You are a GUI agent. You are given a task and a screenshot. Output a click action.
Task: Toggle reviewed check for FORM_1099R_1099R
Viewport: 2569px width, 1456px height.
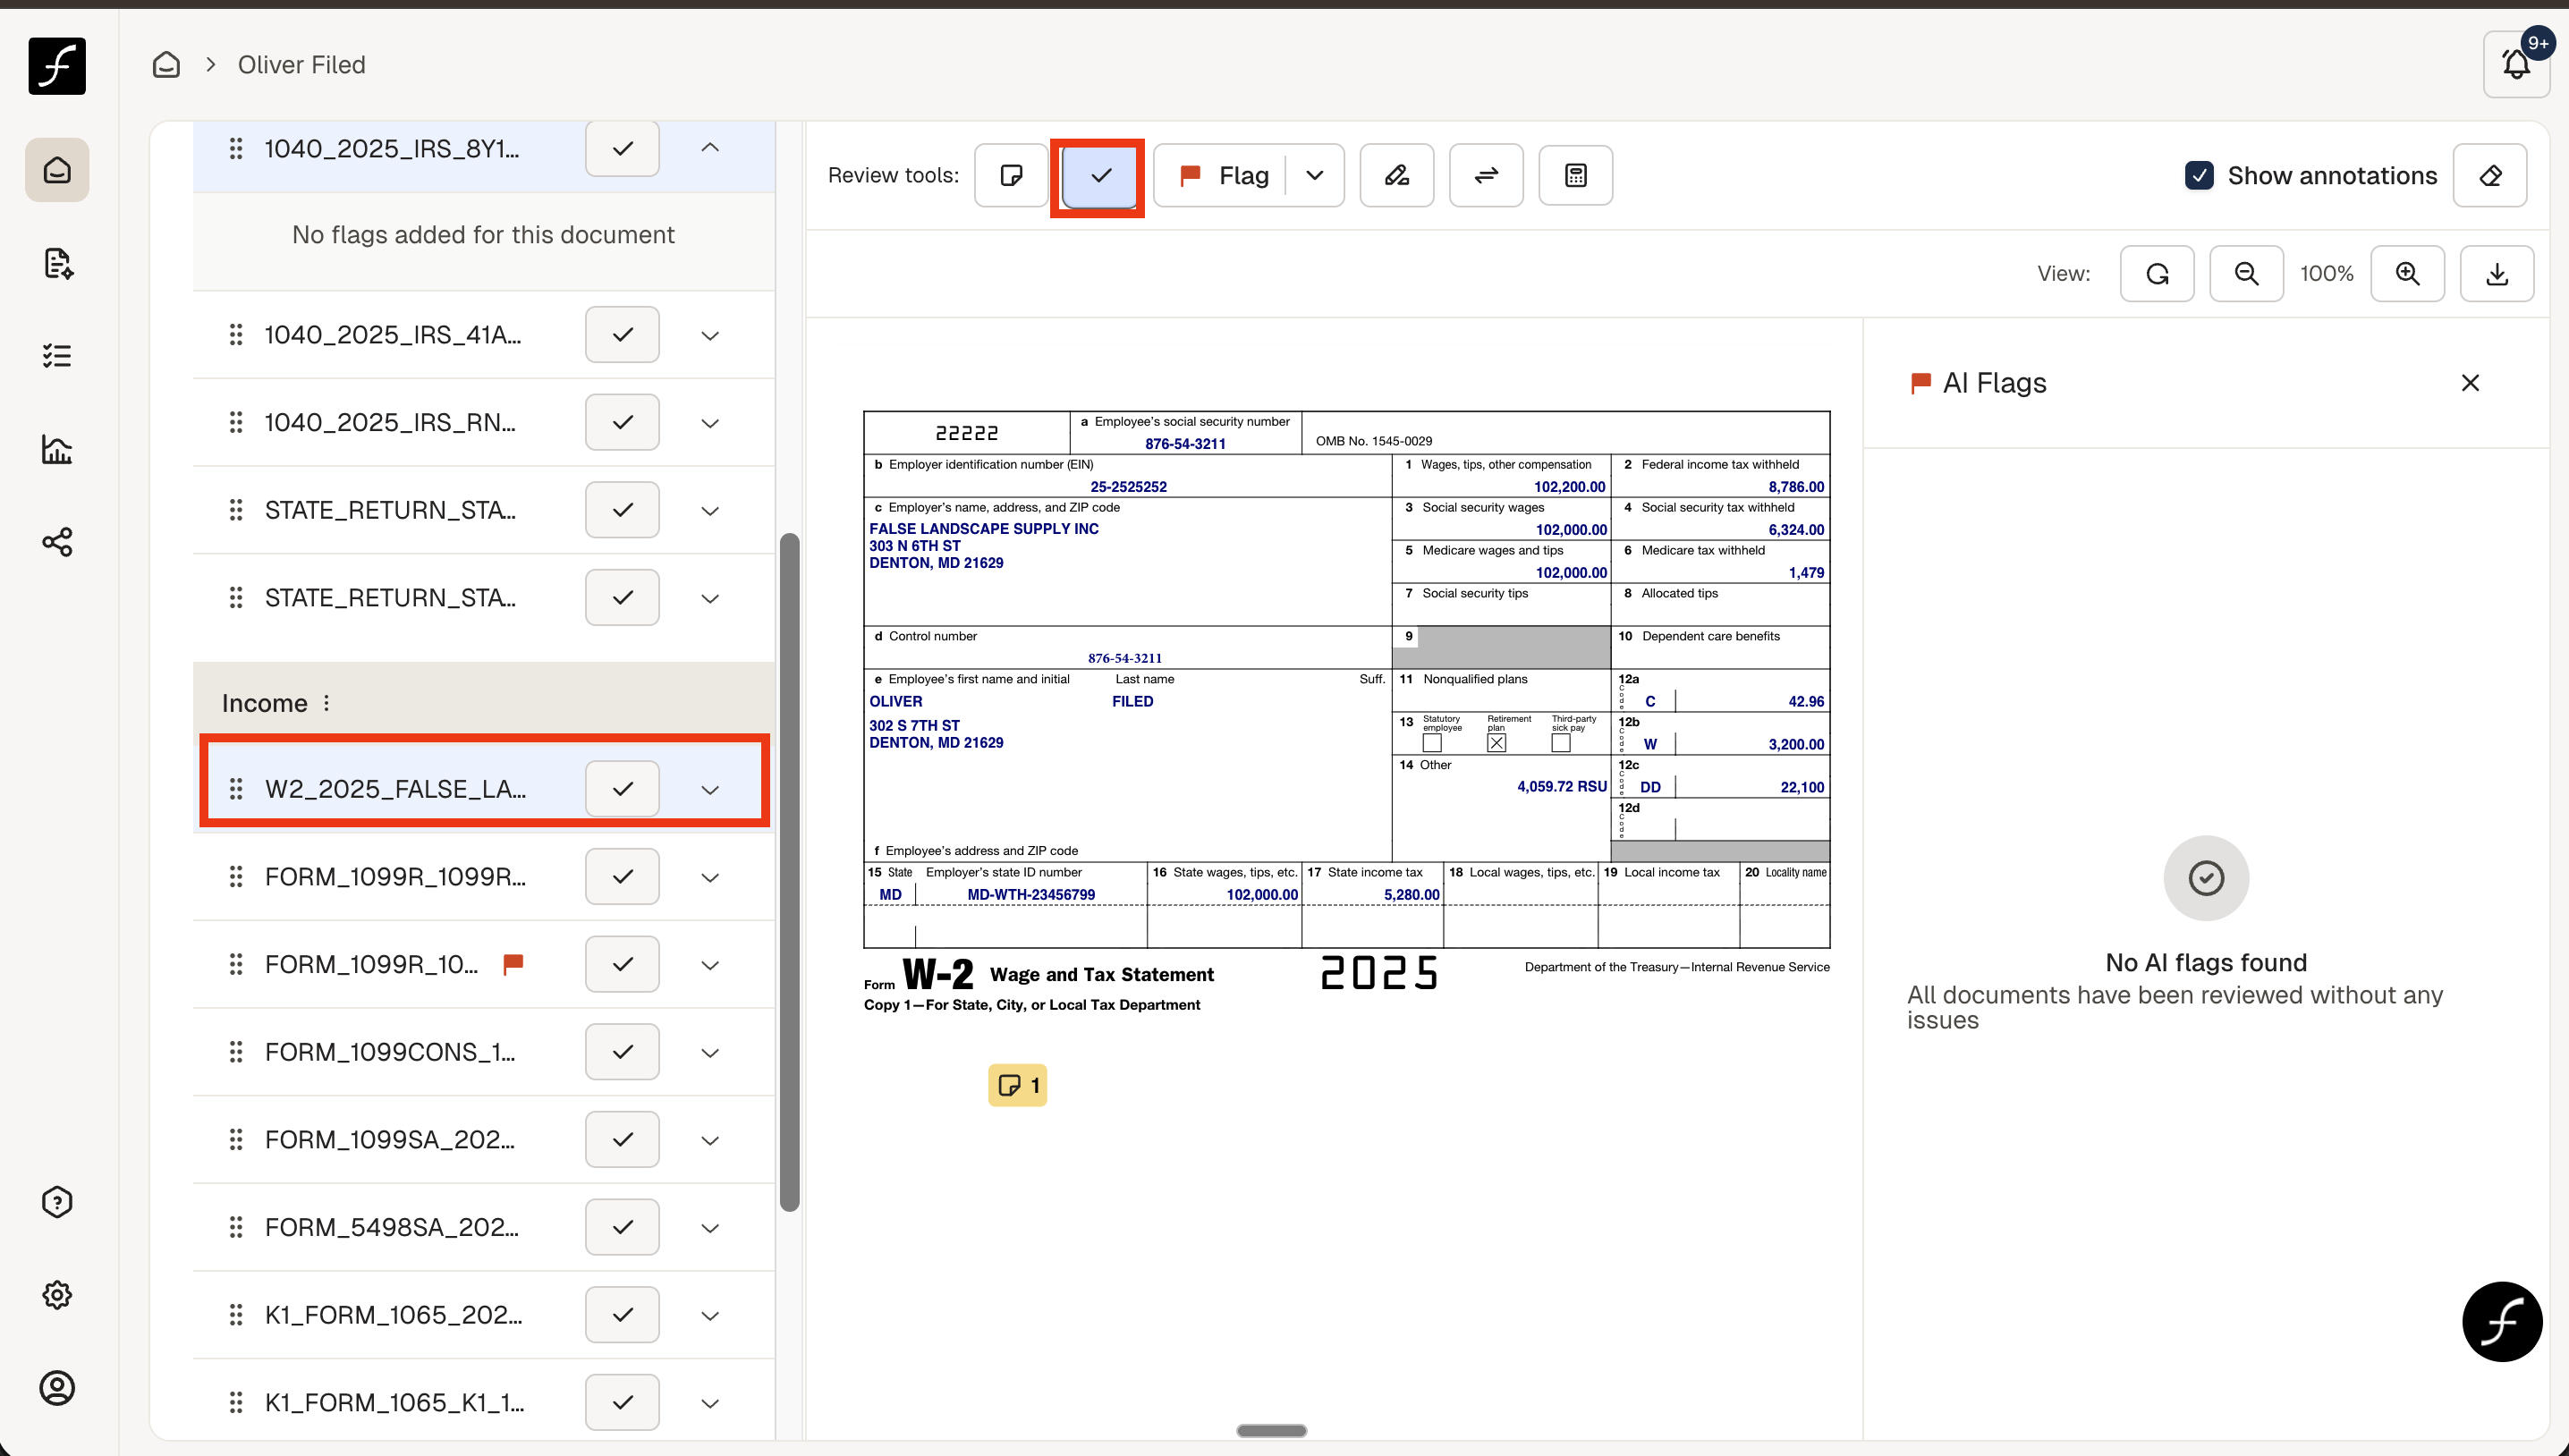(x=622, y=876)
